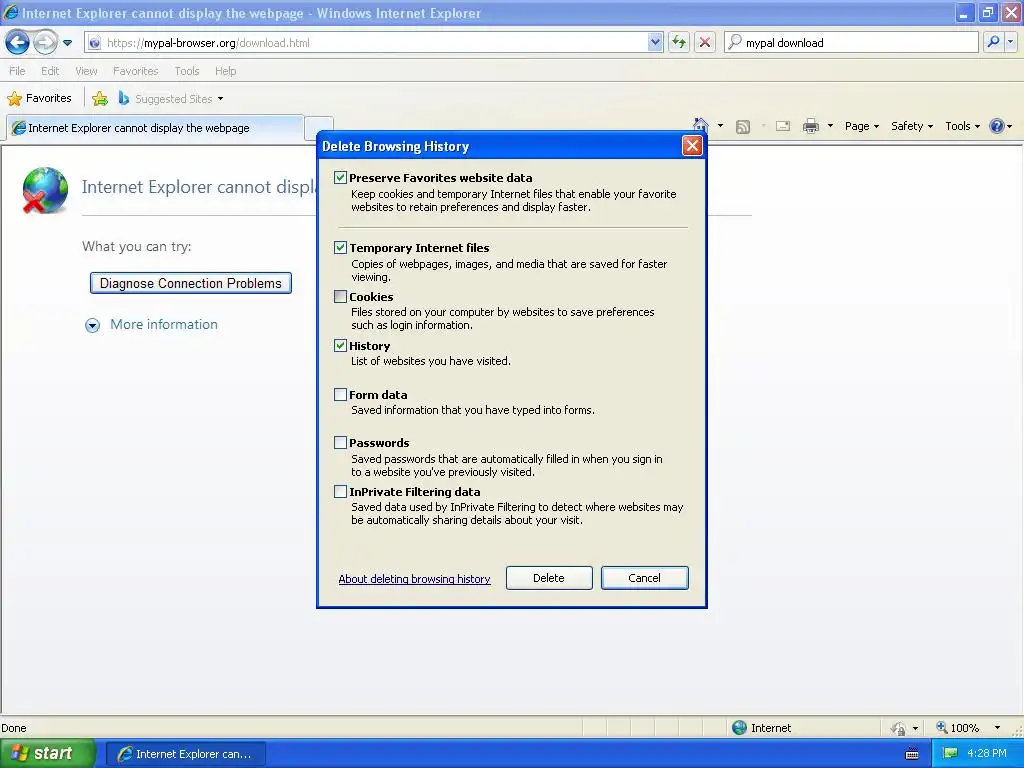This screenshot has height=768, width=1024.
Task: Check the Form data checkbox
Action: coord(340,394)
